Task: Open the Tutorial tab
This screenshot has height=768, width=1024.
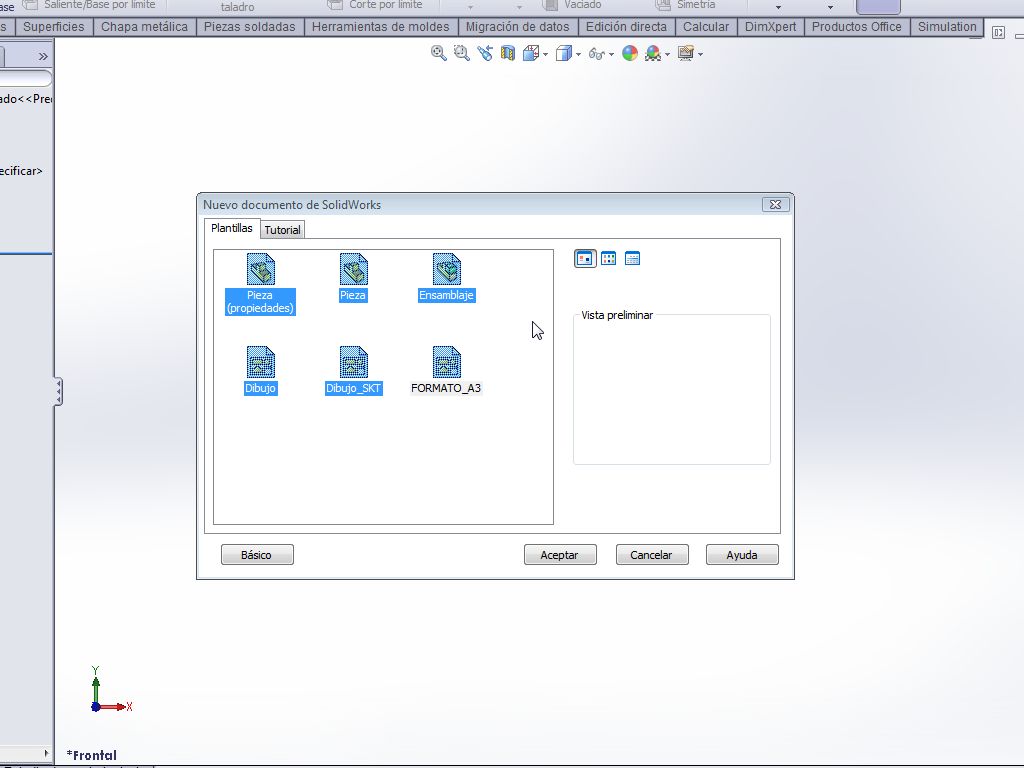Action: [282, 230]
